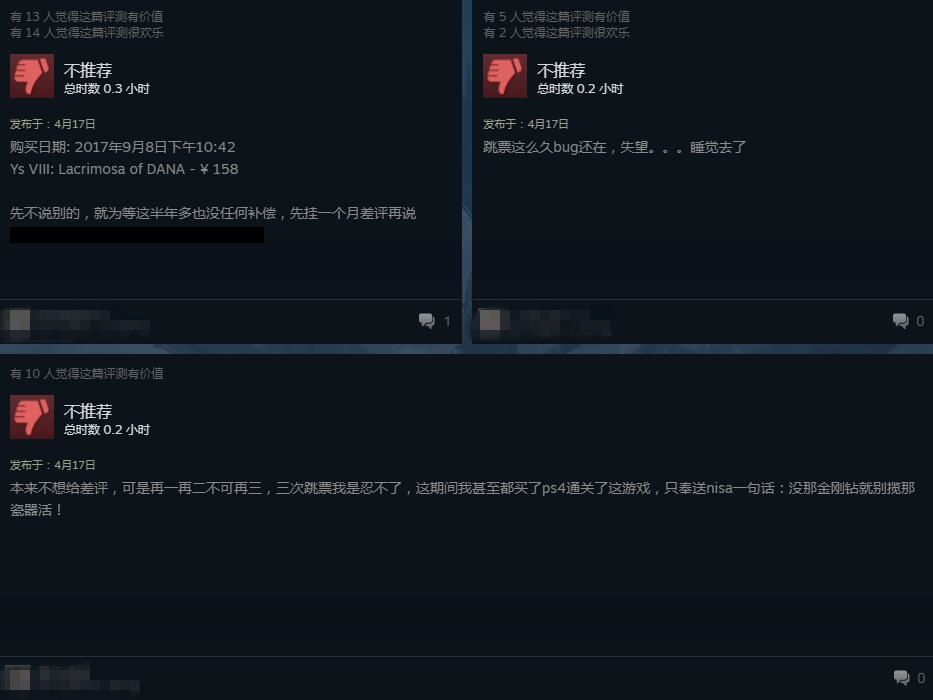Click review text 跳票这么久bug还在

614,147
